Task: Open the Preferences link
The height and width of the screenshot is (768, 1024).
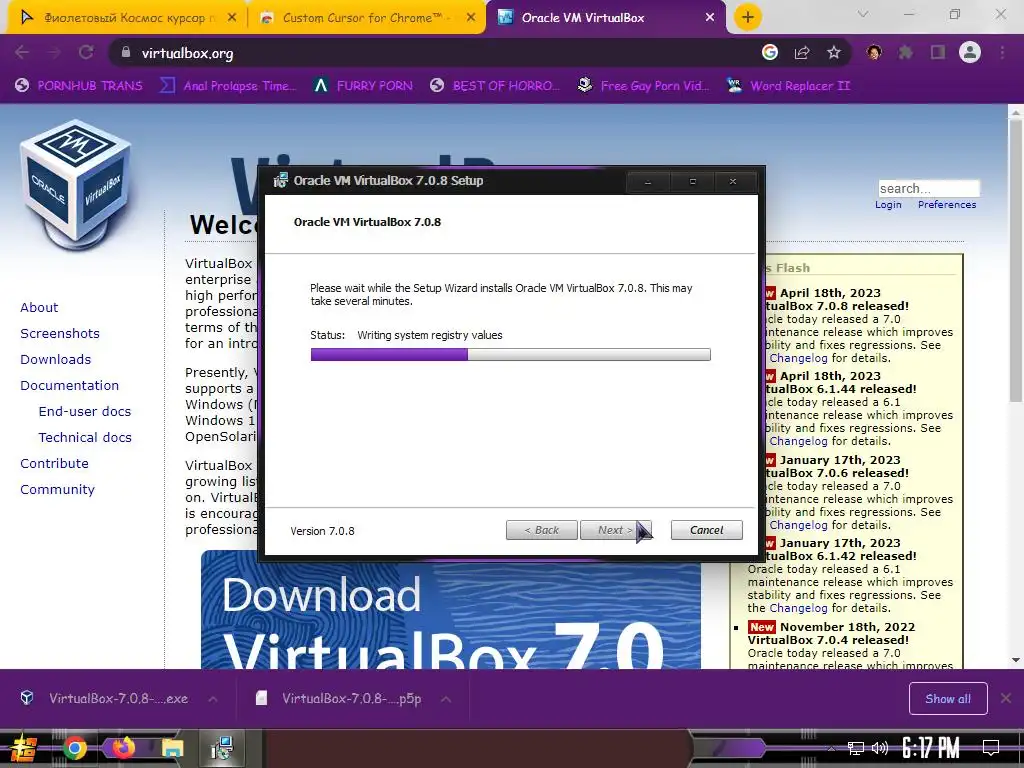Action: (x=947, y=204)
